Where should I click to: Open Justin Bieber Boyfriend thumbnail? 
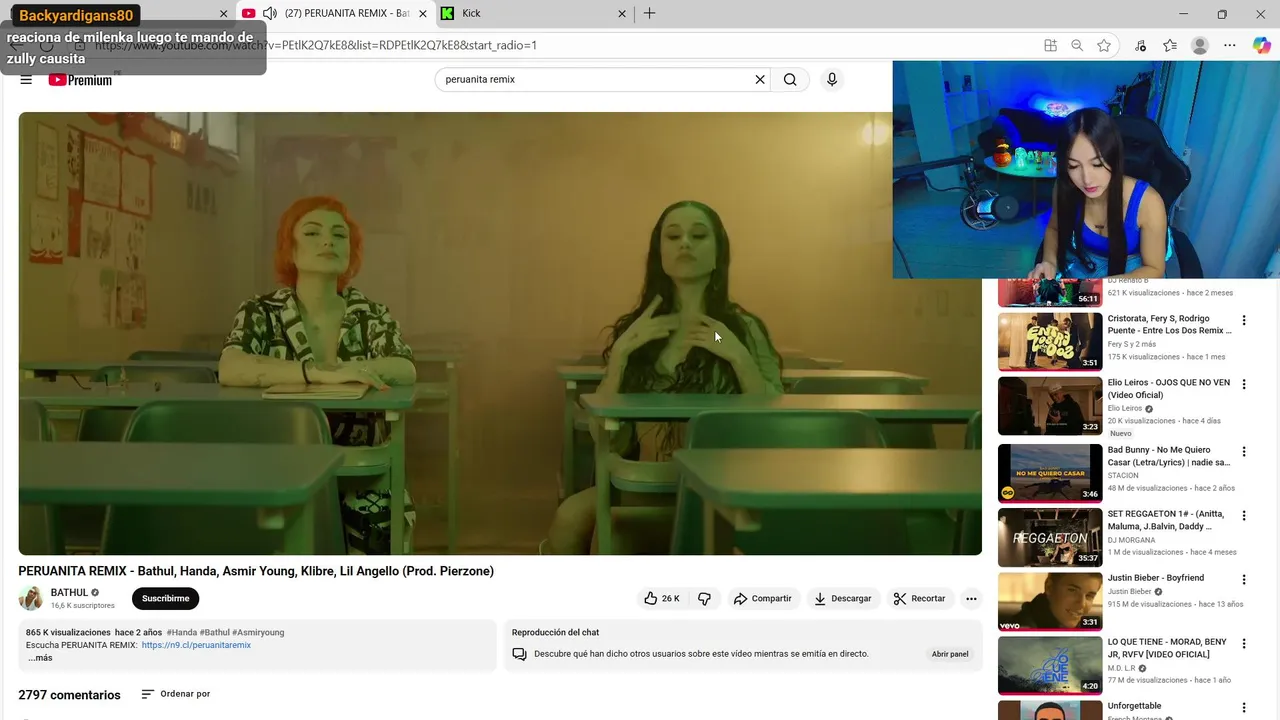coord(1050,601)
